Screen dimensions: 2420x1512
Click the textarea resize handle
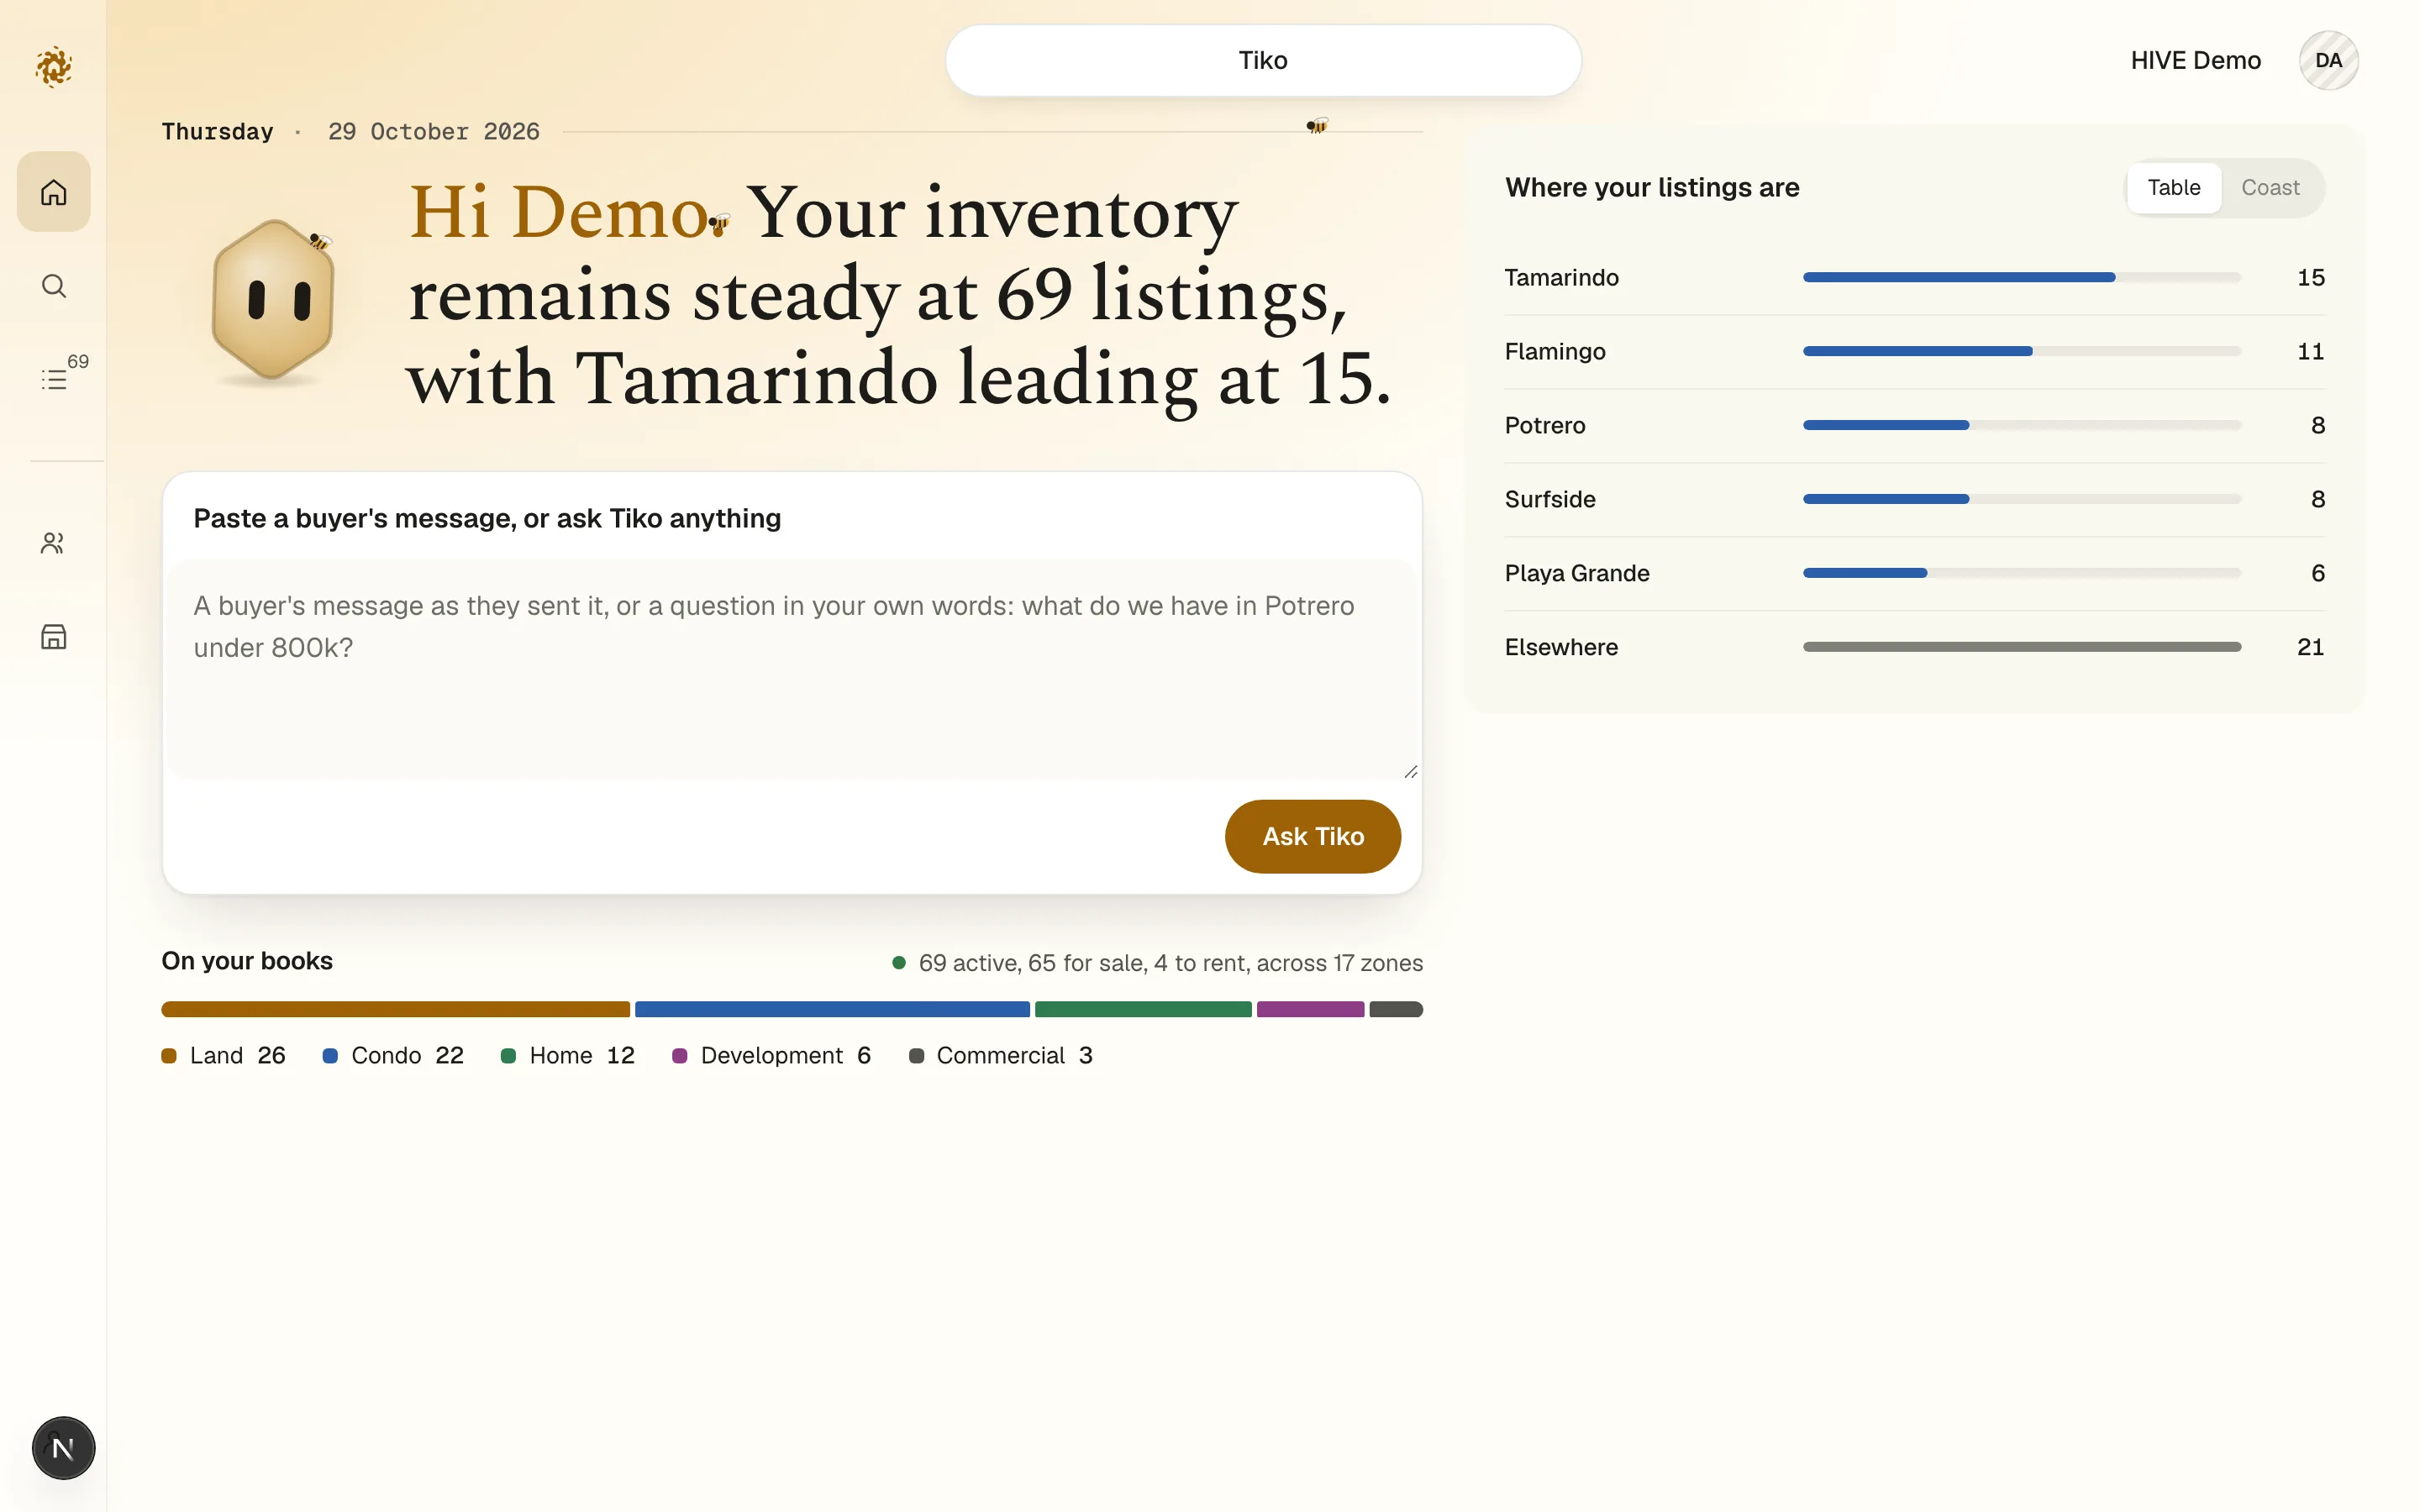1410,771
